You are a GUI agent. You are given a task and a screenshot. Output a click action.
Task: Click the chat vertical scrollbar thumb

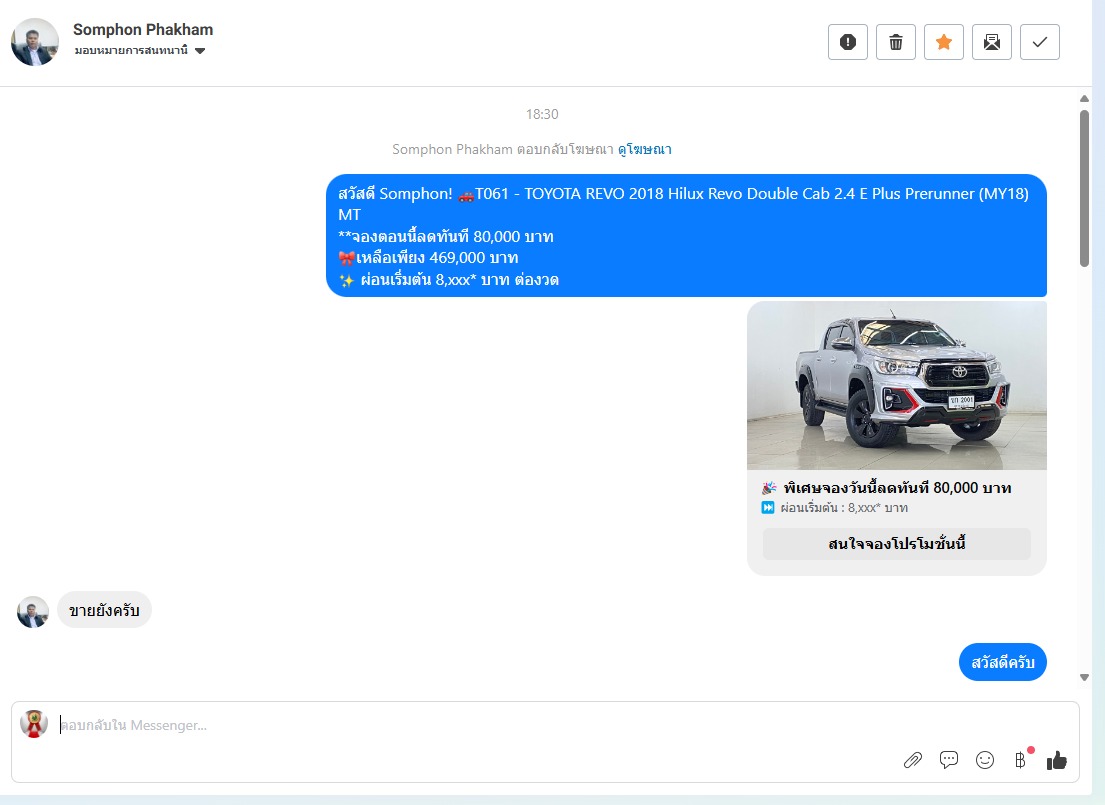pyautogui.click(x=1085, y=188)
